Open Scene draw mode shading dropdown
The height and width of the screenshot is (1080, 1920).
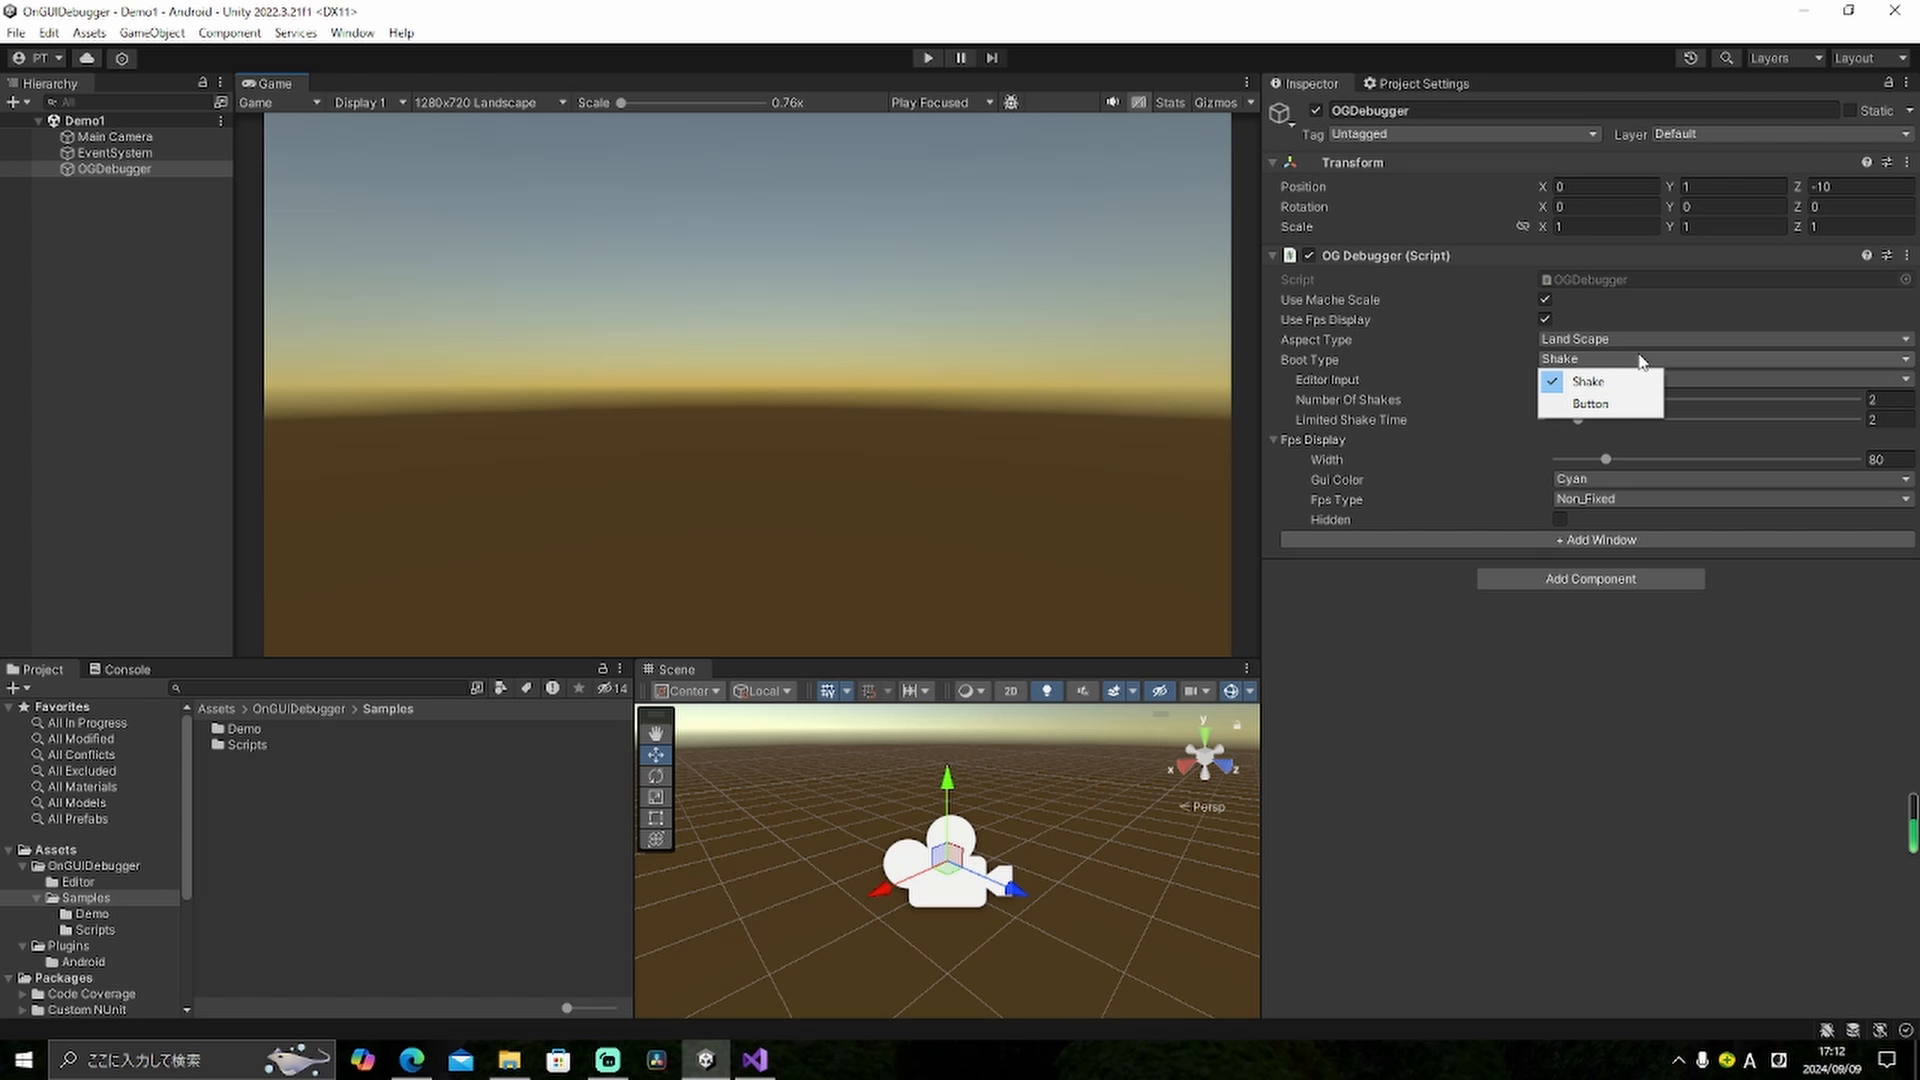(x=971, y=691)
